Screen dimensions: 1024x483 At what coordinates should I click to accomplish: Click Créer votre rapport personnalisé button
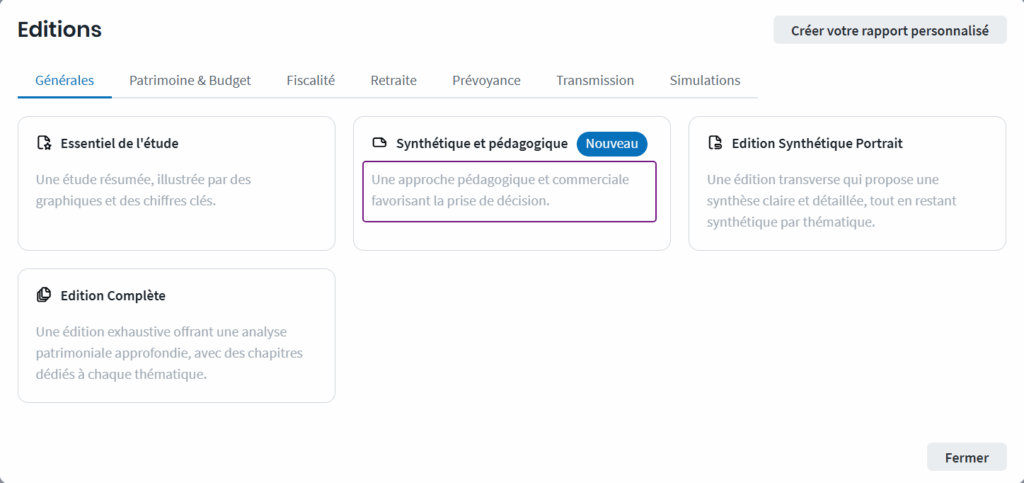tap(890, 30)
